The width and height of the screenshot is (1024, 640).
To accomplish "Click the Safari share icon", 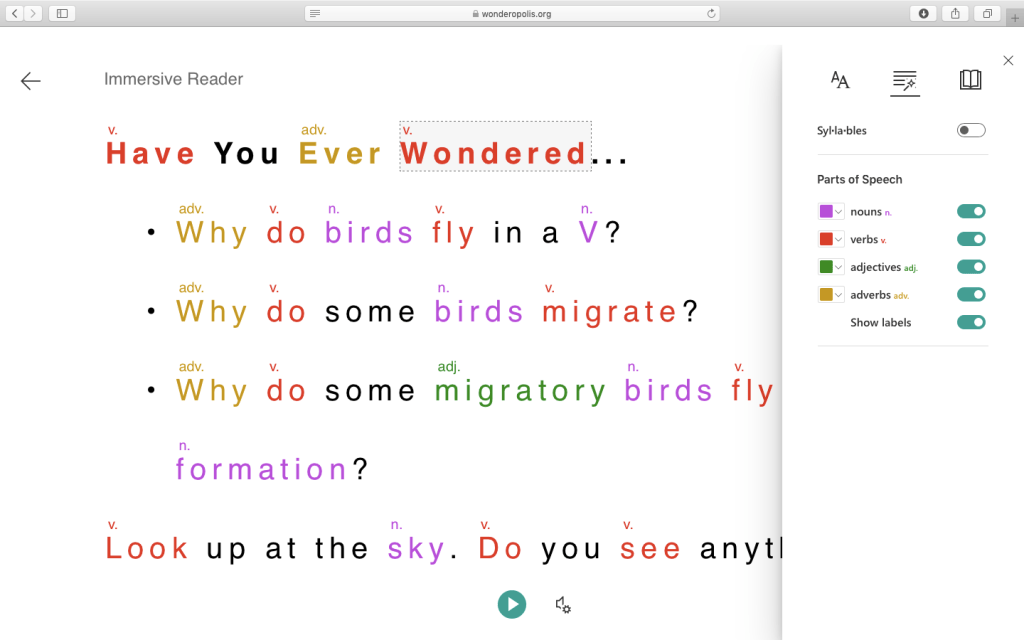I will 955,13.
